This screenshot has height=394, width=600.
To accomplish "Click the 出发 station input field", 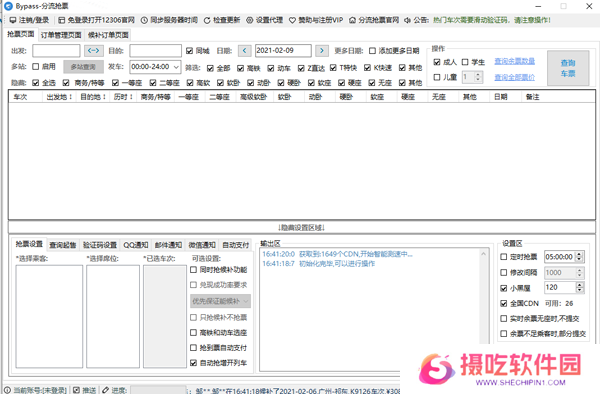I will pyautogui.click(x=56, y=50).
